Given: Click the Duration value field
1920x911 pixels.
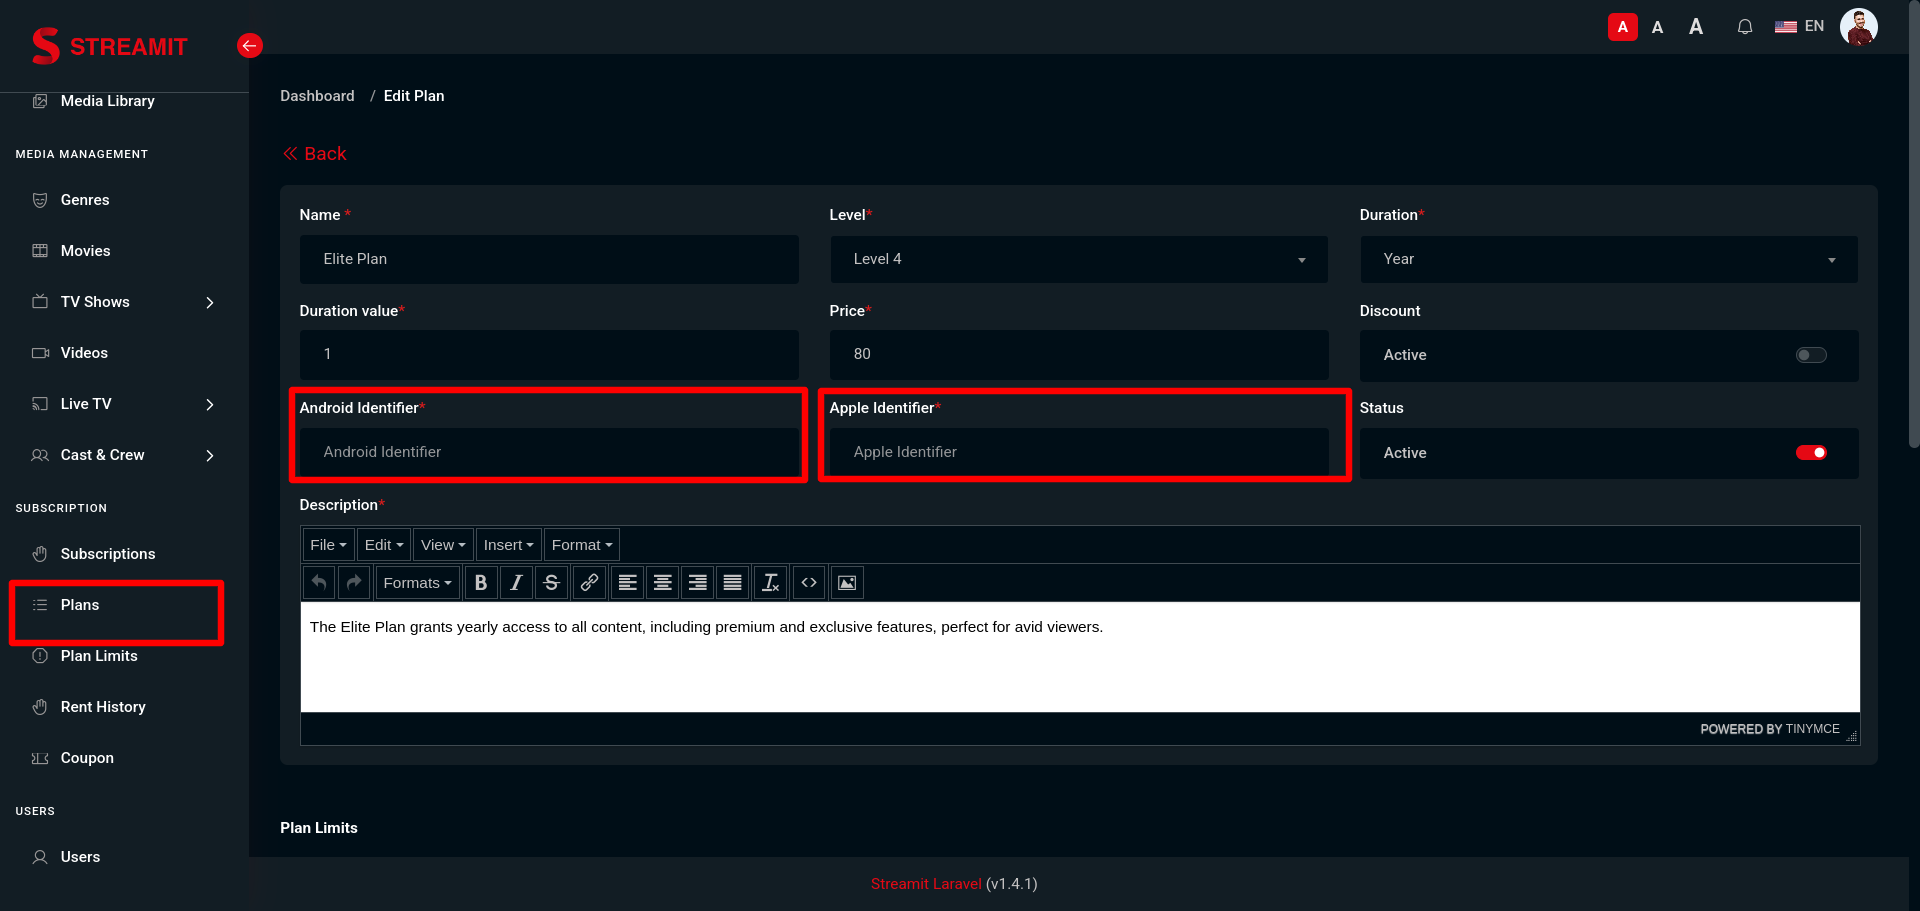Looking at the screenshot, I should click(549, 354).
